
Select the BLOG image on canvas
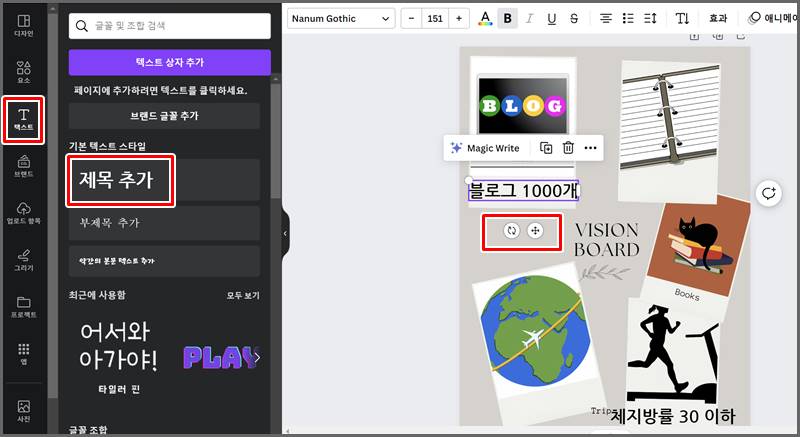[522, 106]
